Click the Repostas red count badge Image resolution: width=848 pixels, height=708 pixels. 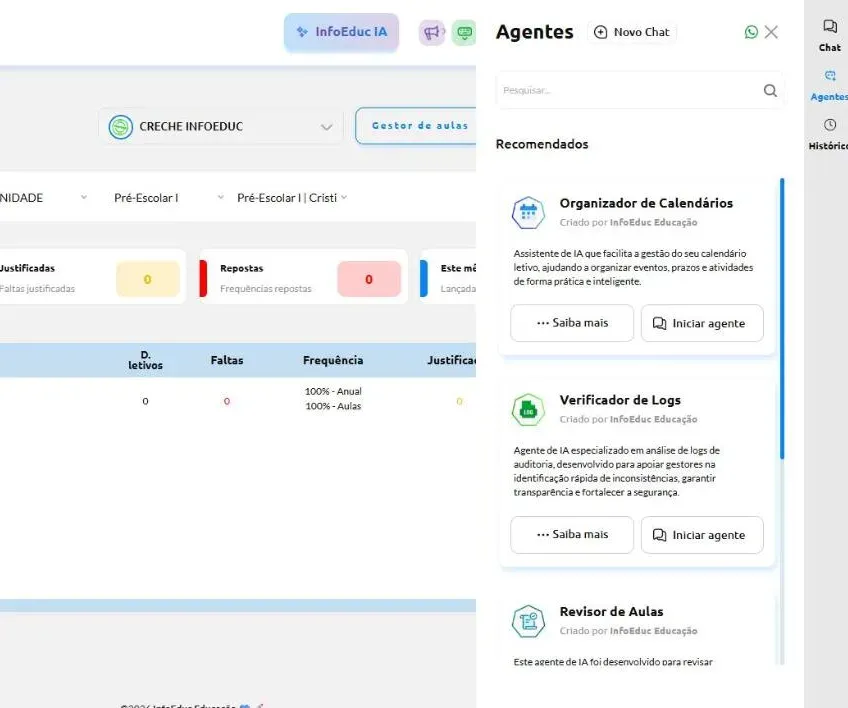pyautogui.click(x=369, y=279)
